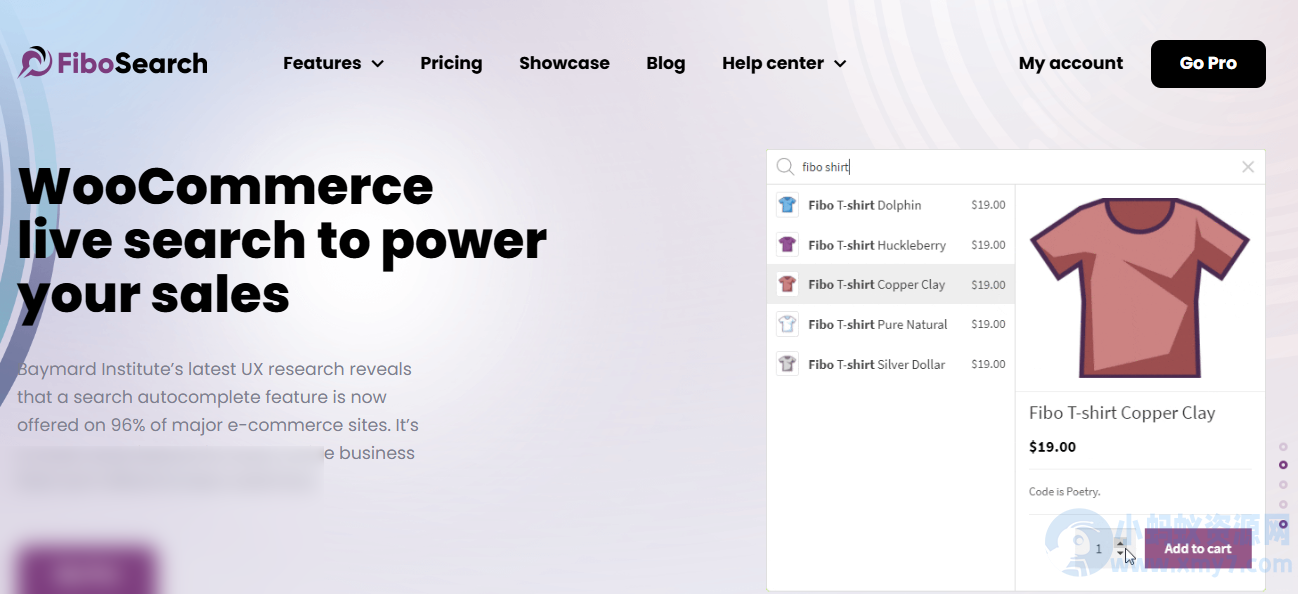The height and width of the screenshot is (594, 1298).
Task: Click the FiboSearch logo
Action: (112, 62)
